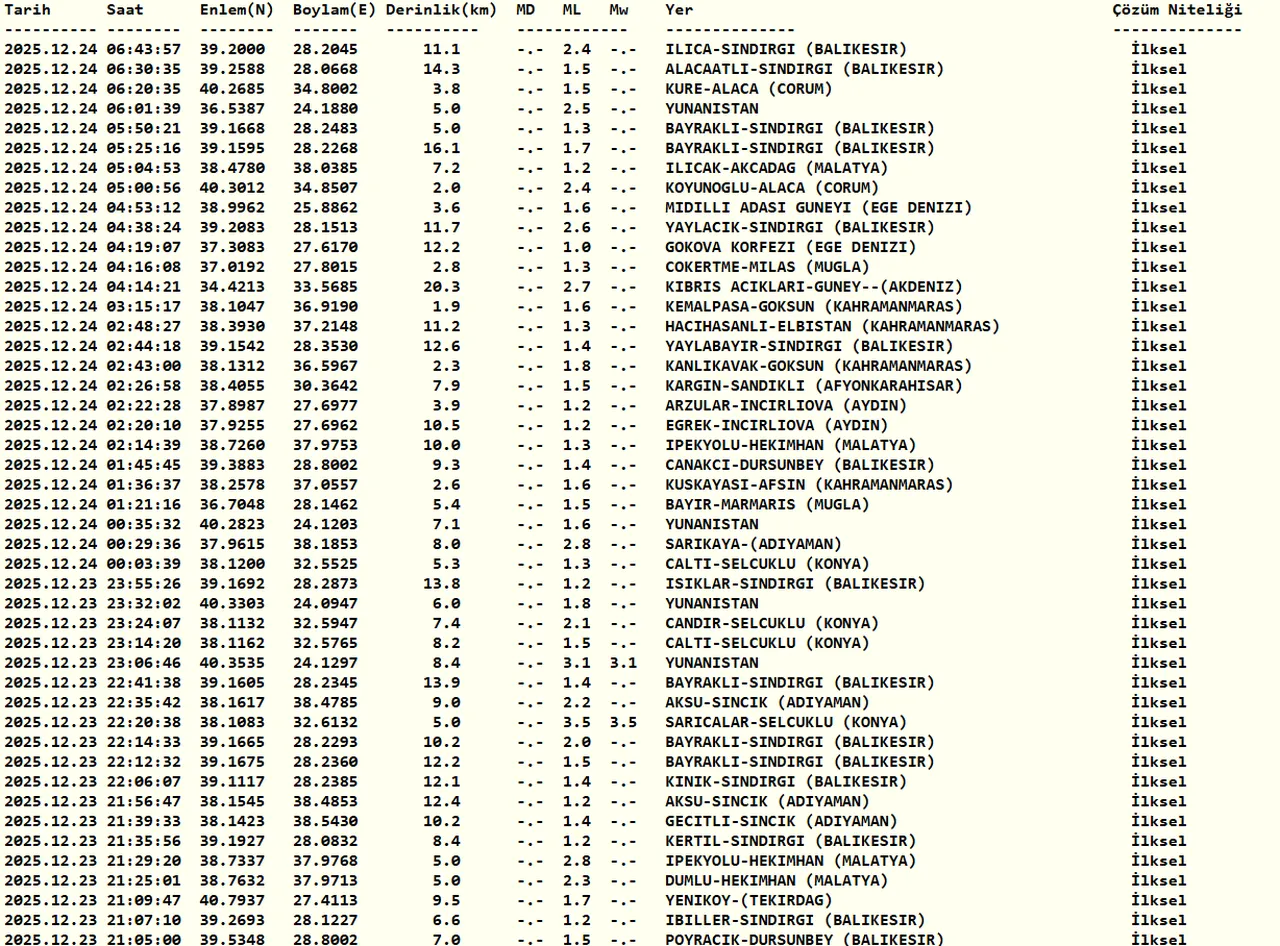Click the Tarih column header
Screen dimensions: 1280x946
[x=27, y=10]
